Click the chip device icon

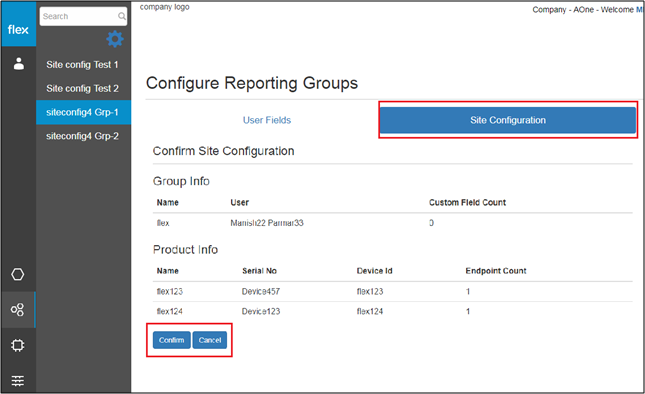(x=18, y=345)
